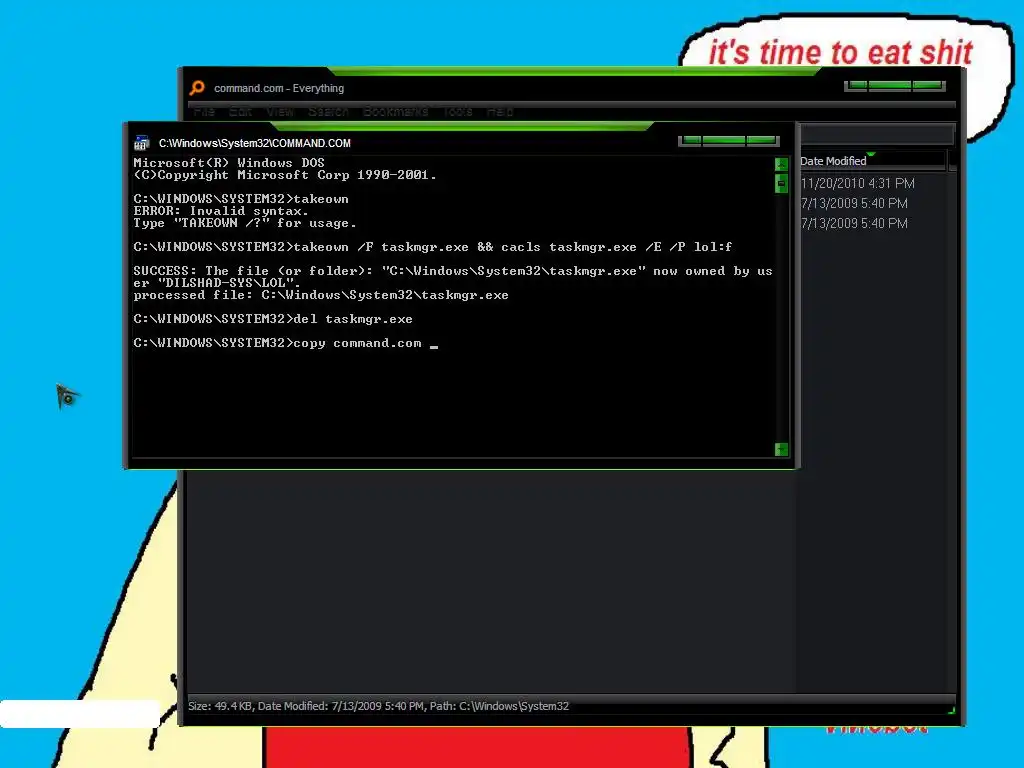Click the command window scrollbar thumb
The width and height of the screenshot is (1024, 768).
pos(781,184)
